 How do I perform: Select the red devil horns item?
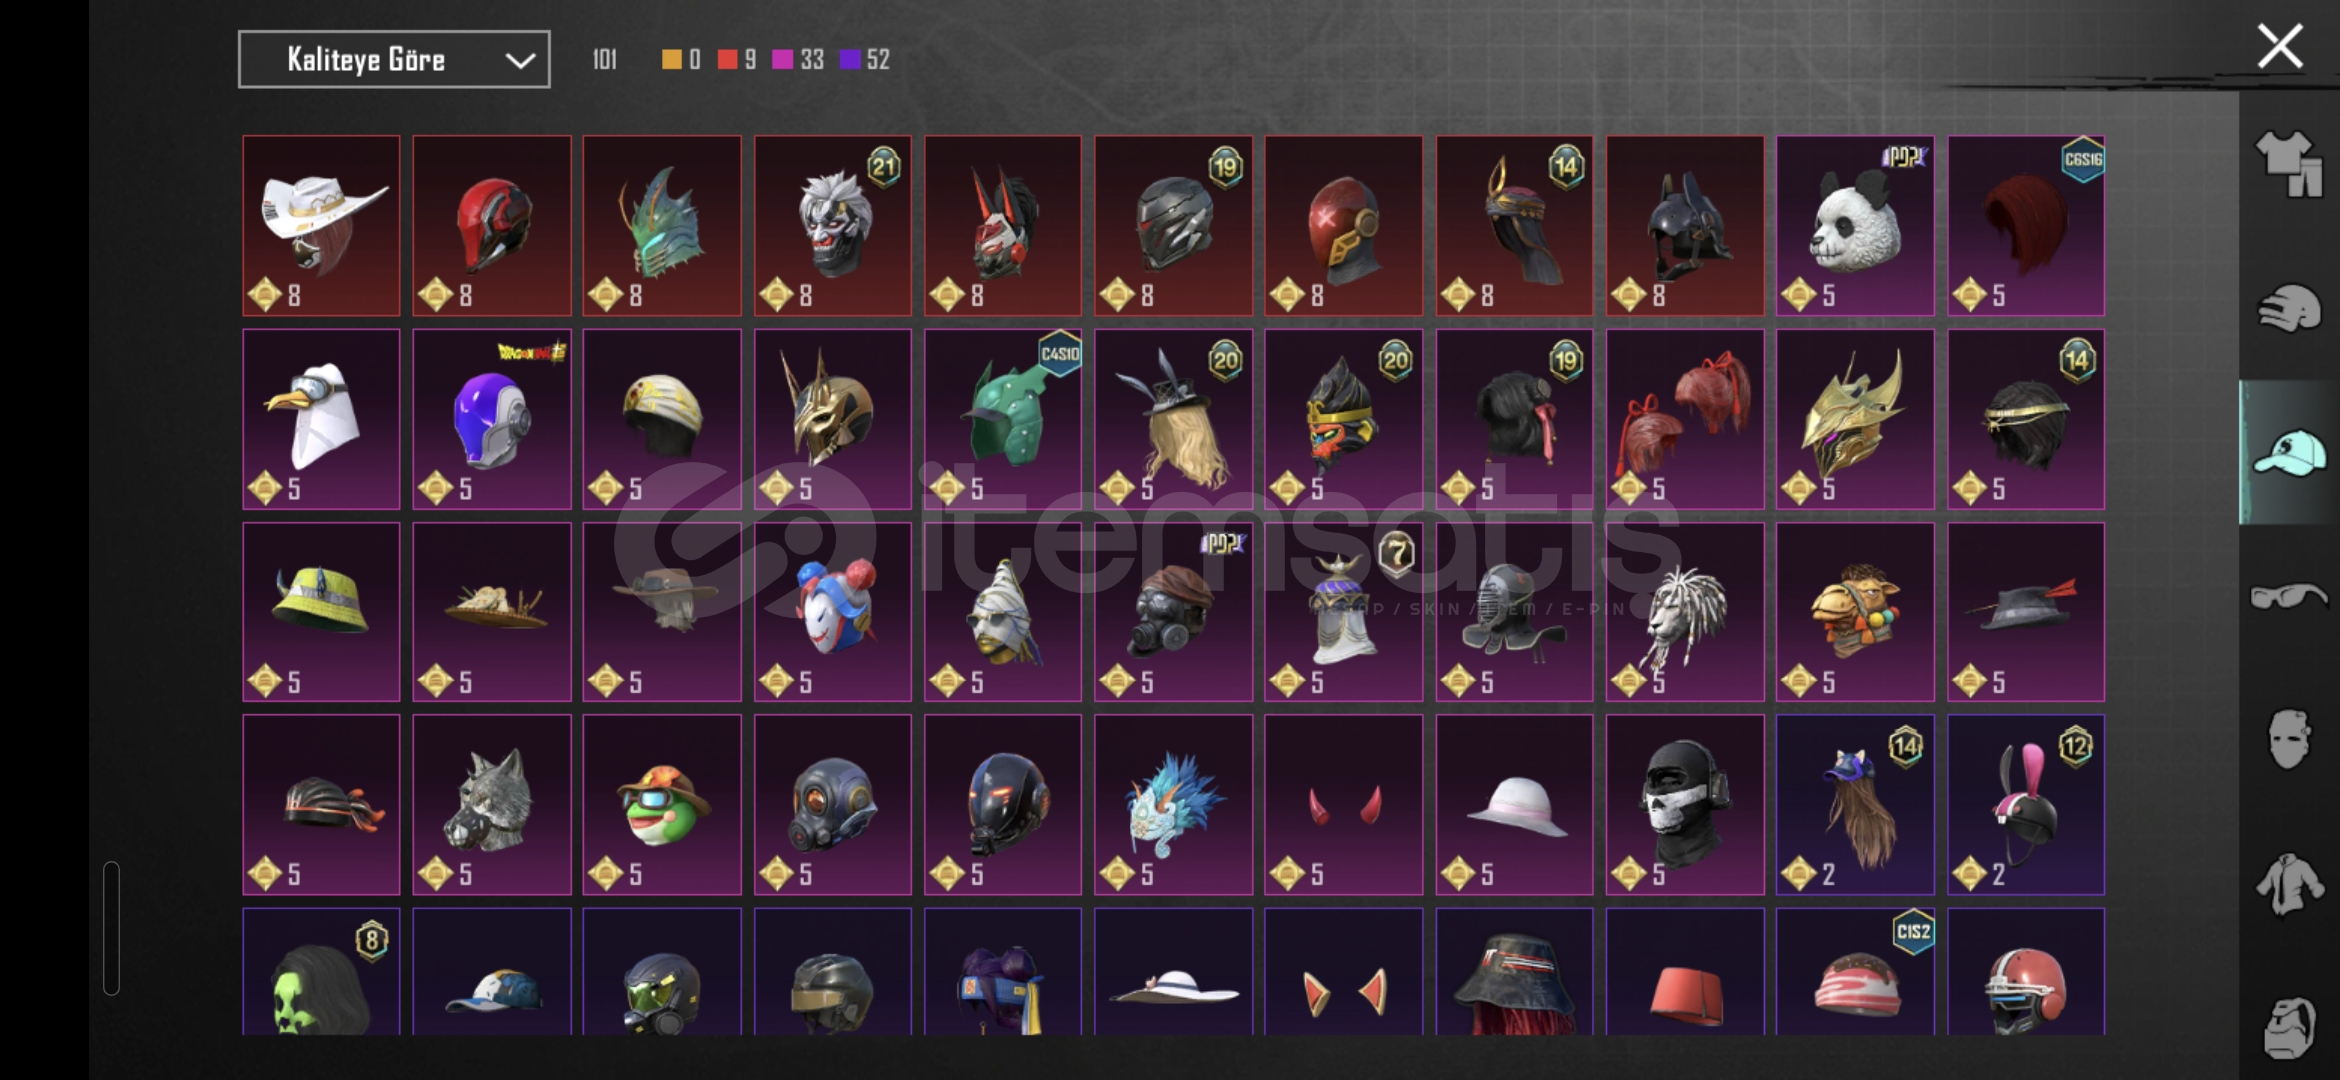click(x=1344, y=805)
